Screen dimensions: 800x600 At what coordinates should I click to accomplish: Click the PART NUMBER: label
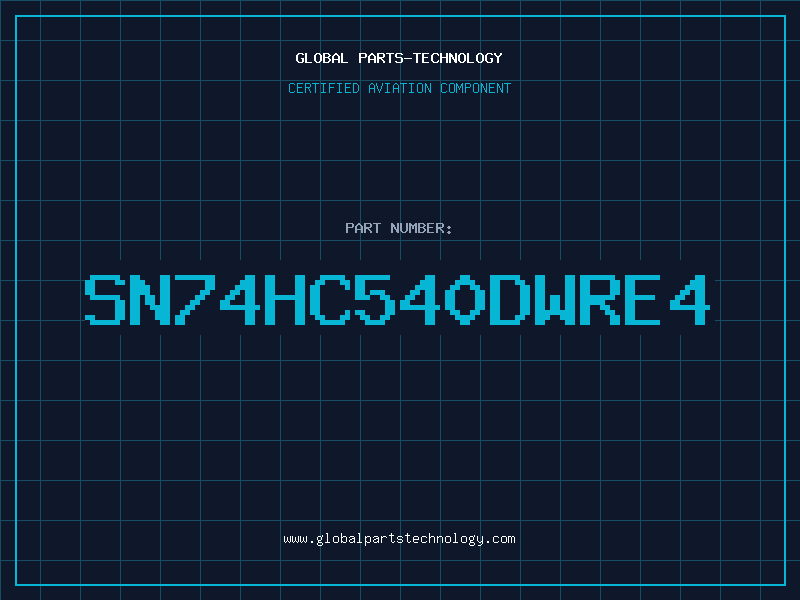[398, 228]
